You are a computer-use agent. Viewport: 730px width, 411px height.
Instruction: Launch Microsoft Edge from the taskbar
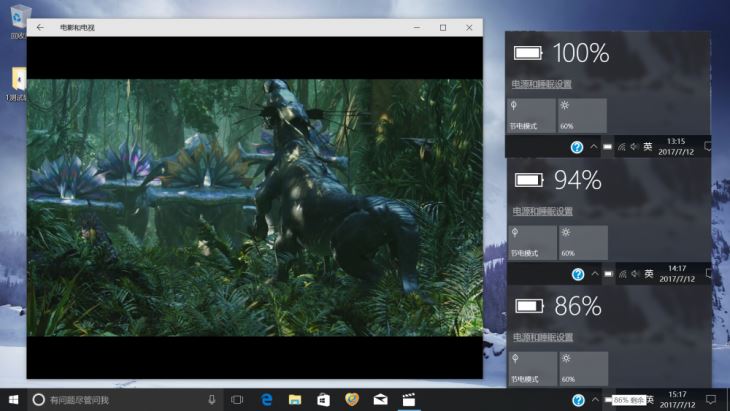tap(266, 400)
